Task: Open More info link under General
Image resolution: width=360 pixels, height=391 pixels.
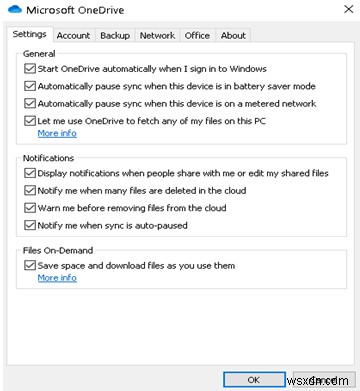Action: pyautogui.click(x=57, y=133)
